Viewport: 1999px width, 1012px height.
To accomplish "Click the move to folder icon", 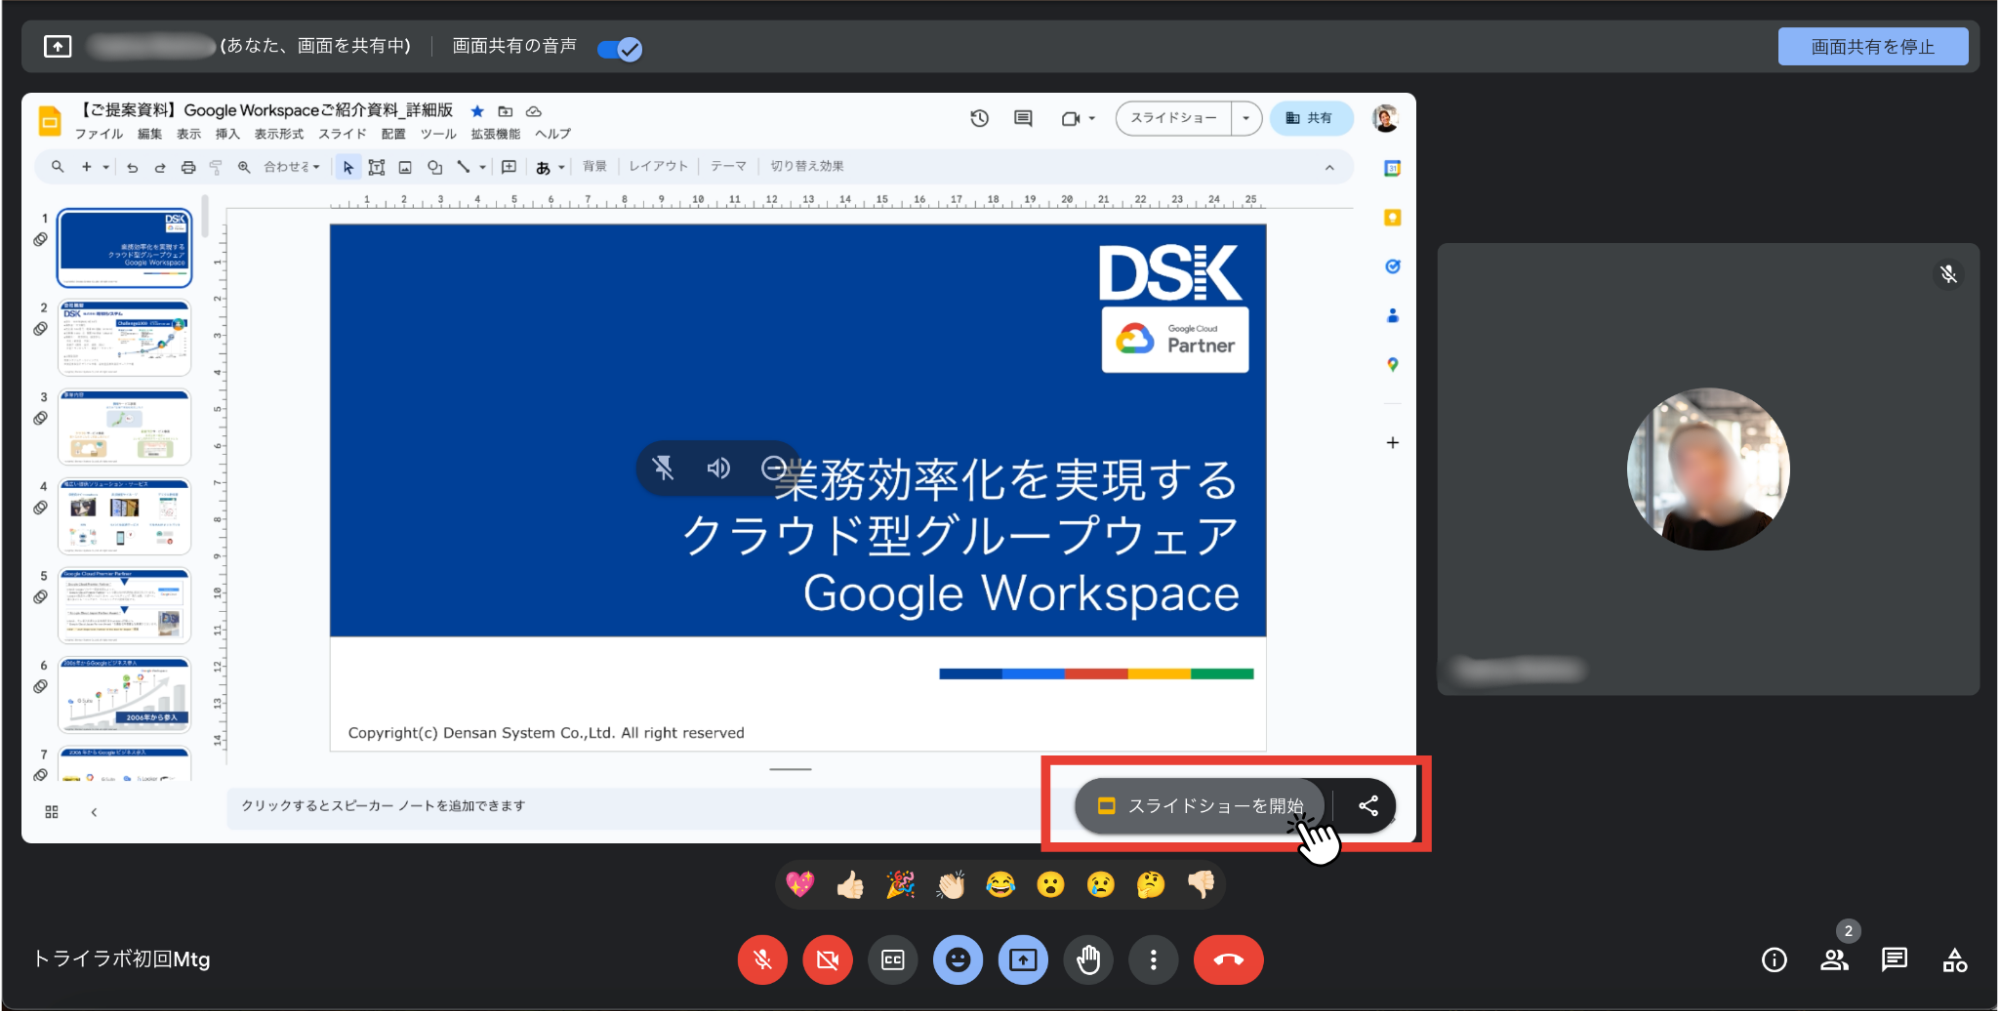I will [x=506, y=111].
